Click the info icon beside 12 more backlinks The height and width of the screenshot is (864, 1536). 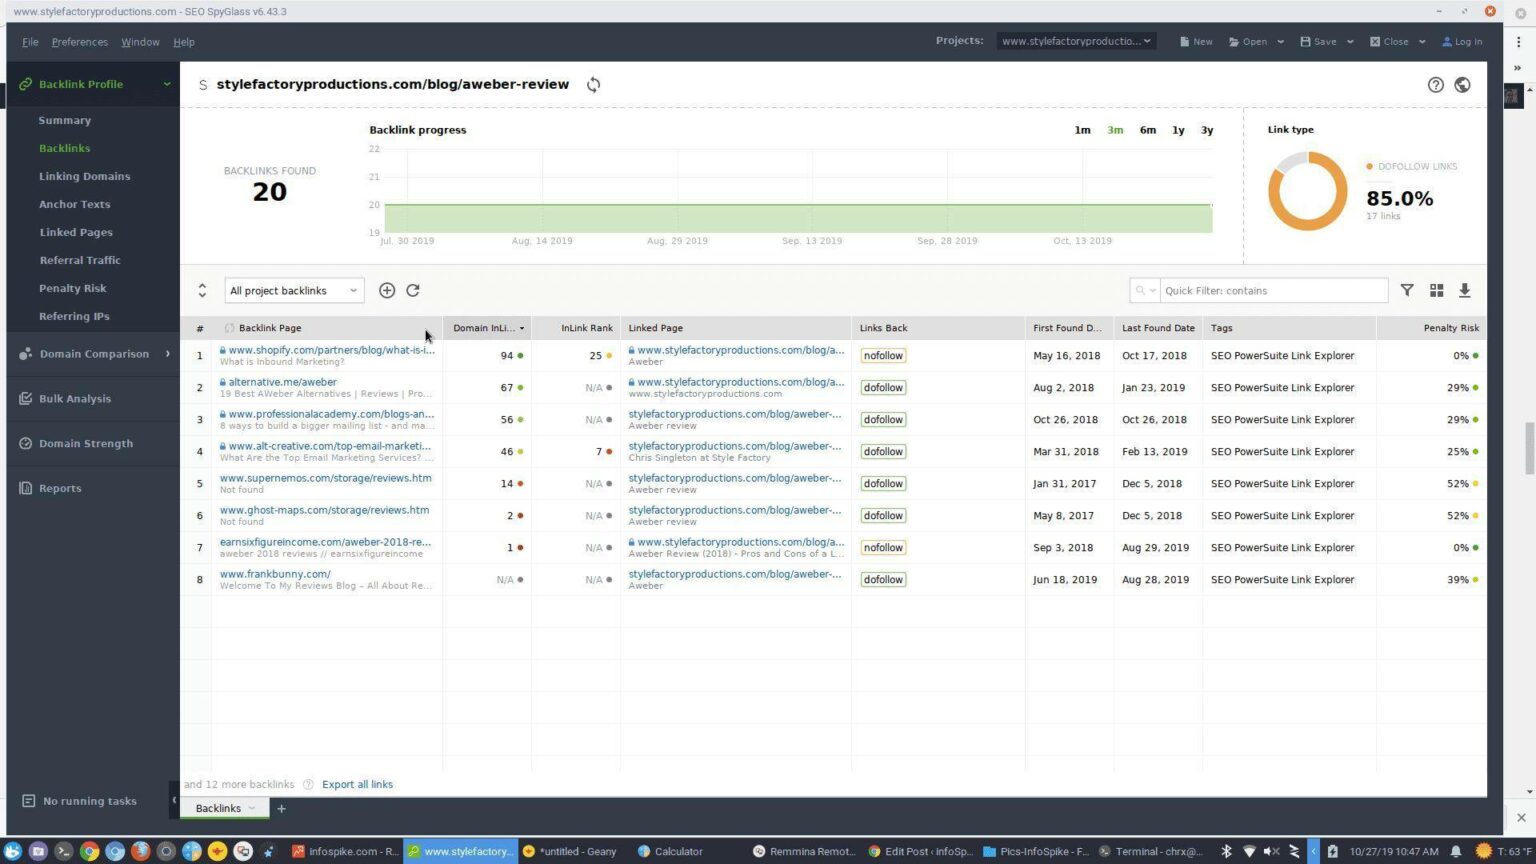pos(308,784)
